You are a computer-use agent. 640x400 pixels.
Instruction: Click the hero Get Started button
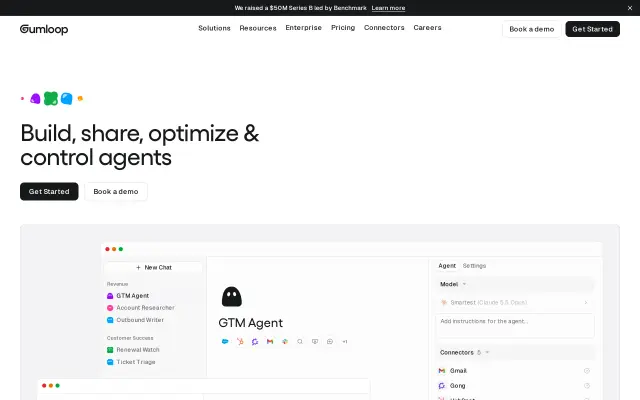coord(49,191)
